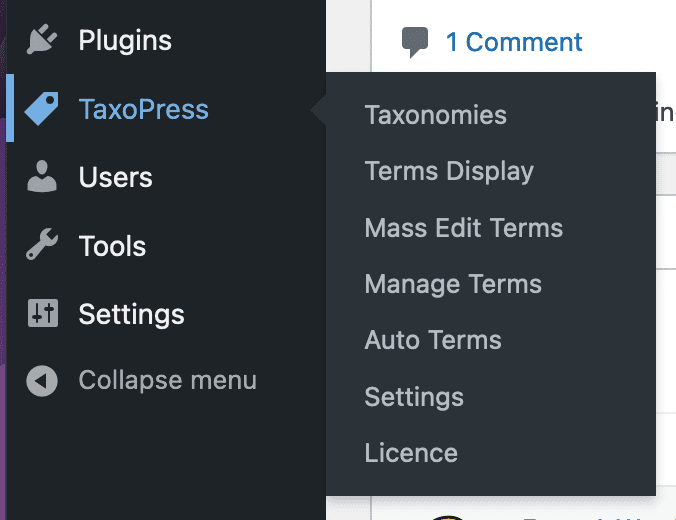
Task: Click the Tools wrench icon
Action: 42,244
